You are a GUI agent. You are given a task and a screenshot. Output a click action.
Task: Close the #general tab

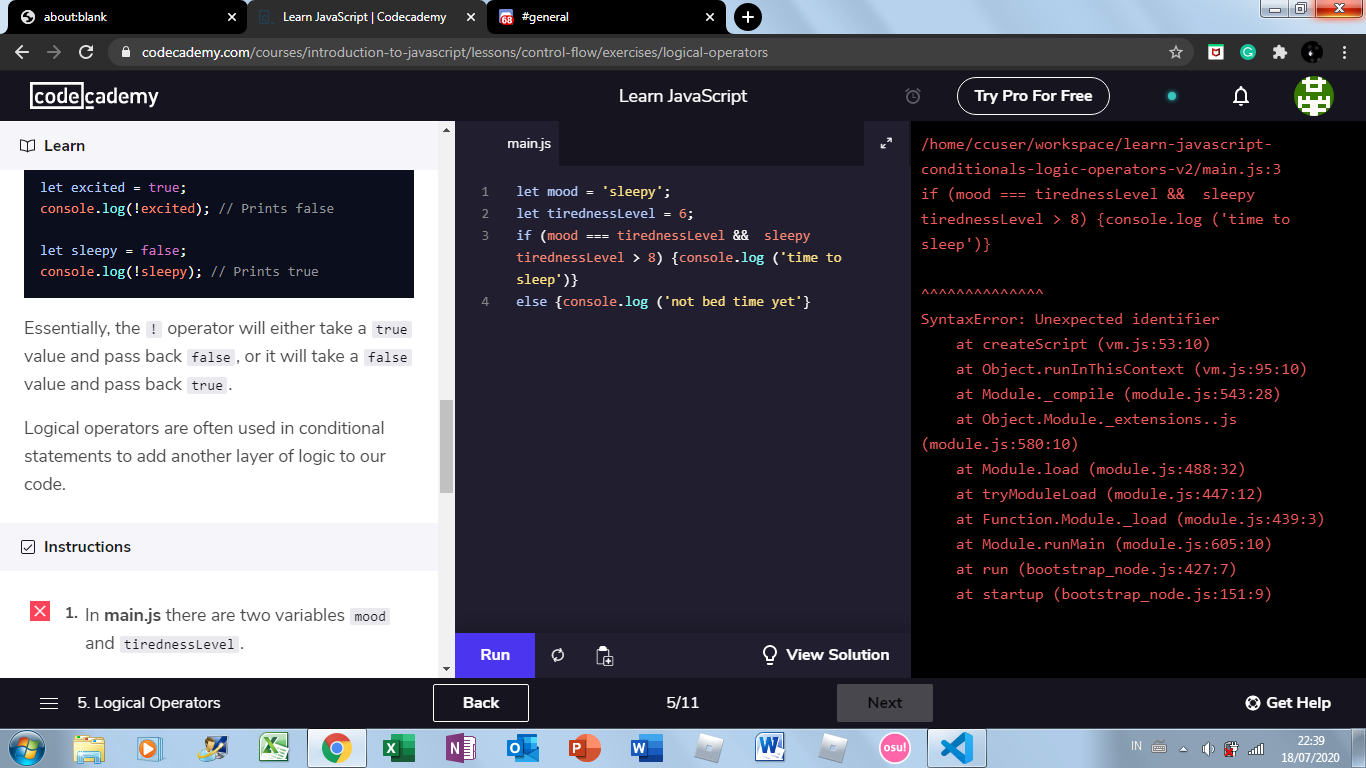pyautogui.click(x=710, y=17)
